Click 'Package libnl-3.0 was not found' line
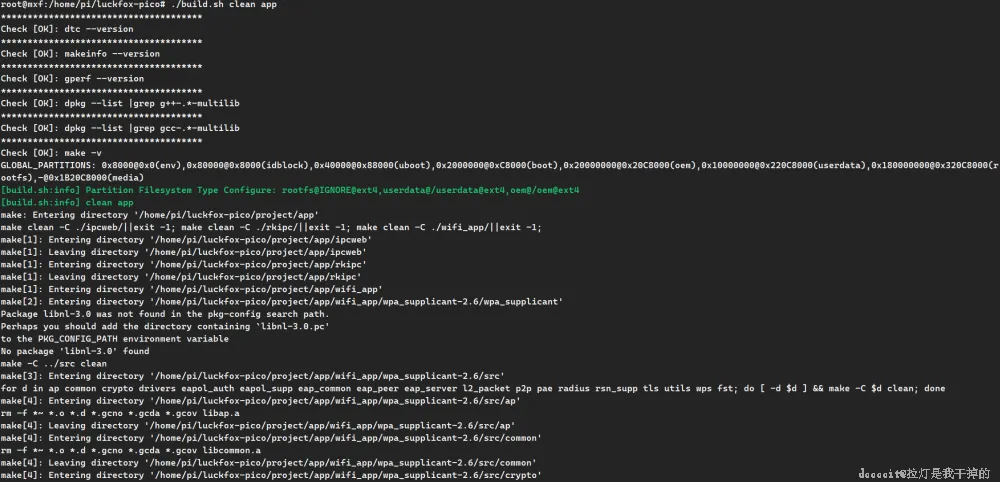Image resolution: width=1000 pixels, height=482 pixels. pyautogui.click(x=165, y=314)
